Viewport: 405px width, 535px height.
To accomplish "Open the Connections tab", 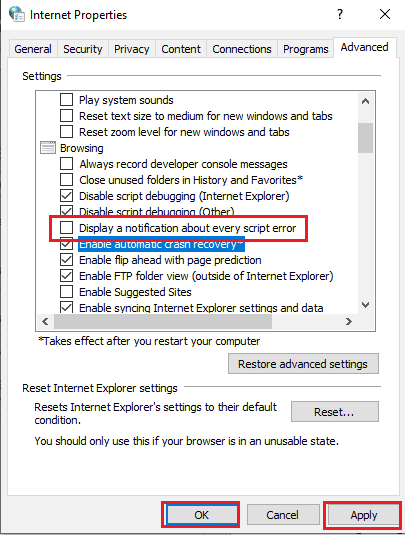I will tap(242, 49).
